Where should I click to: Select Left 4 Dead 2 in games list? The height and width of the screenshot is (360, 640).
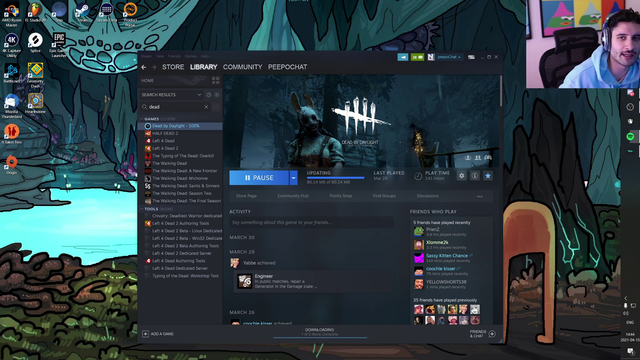point(165,148)
